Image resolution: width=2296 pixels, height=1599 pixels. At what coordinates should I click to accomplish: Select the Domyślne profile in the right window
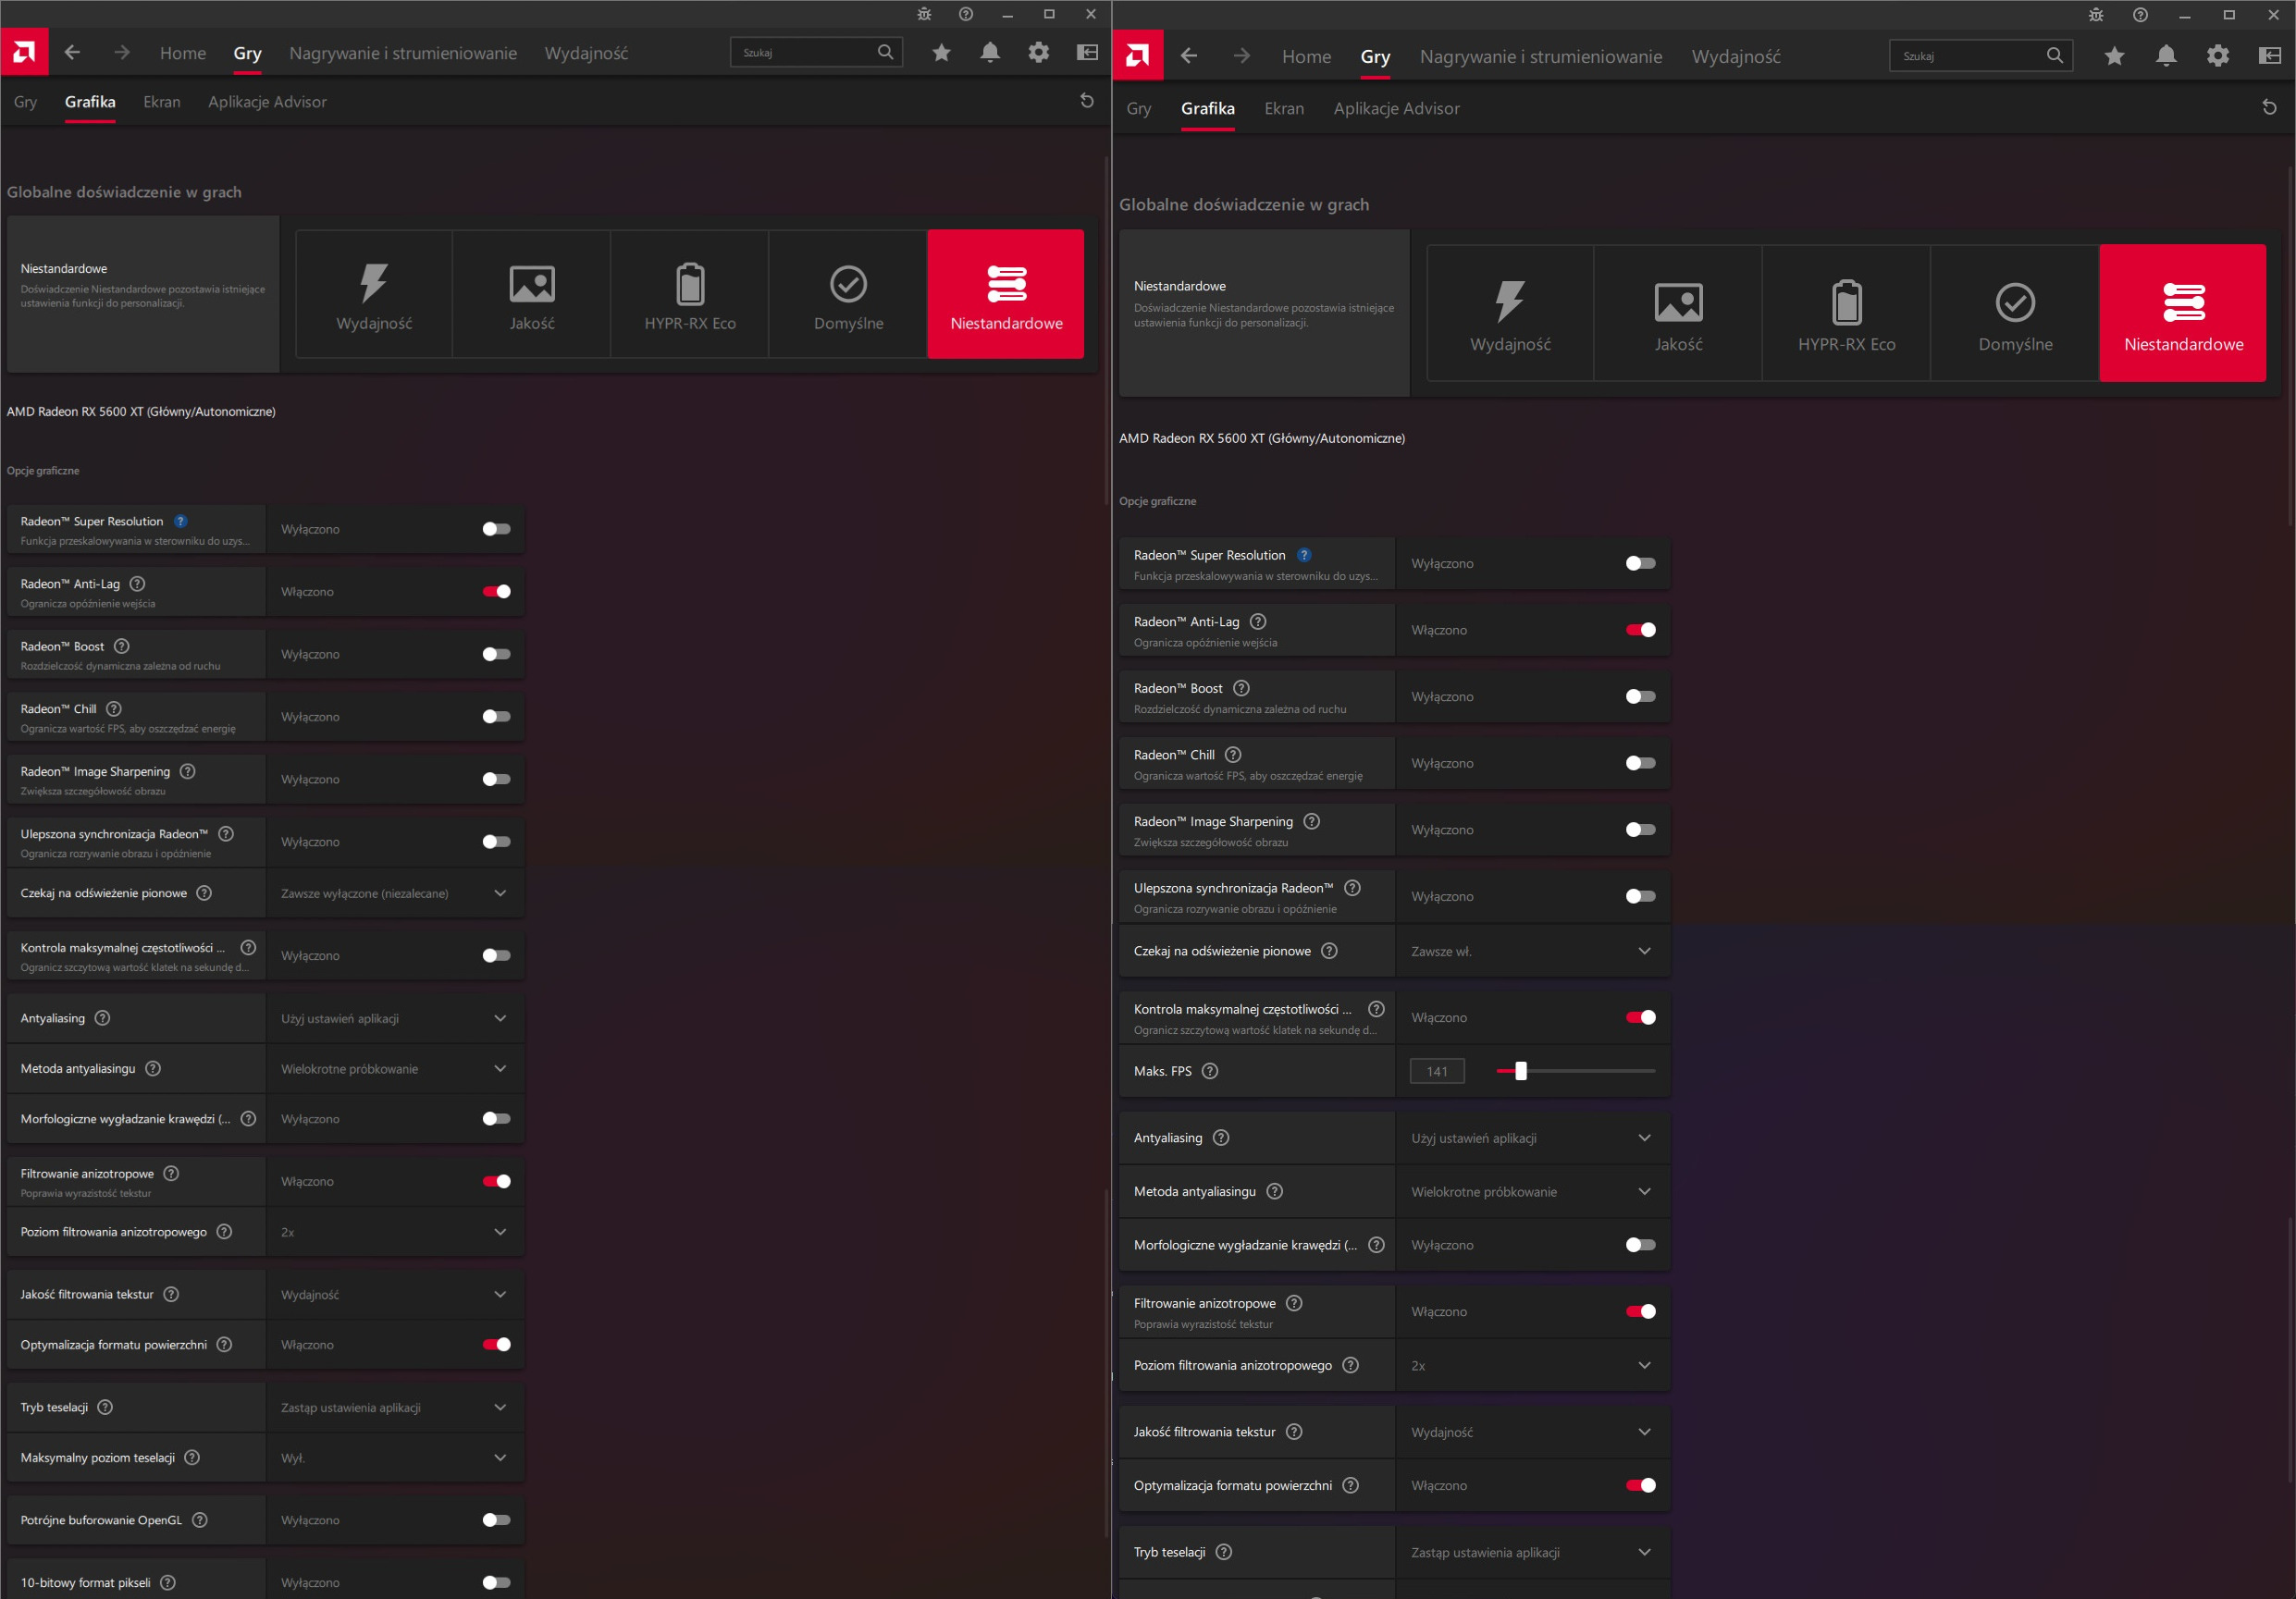(2014, 314)
